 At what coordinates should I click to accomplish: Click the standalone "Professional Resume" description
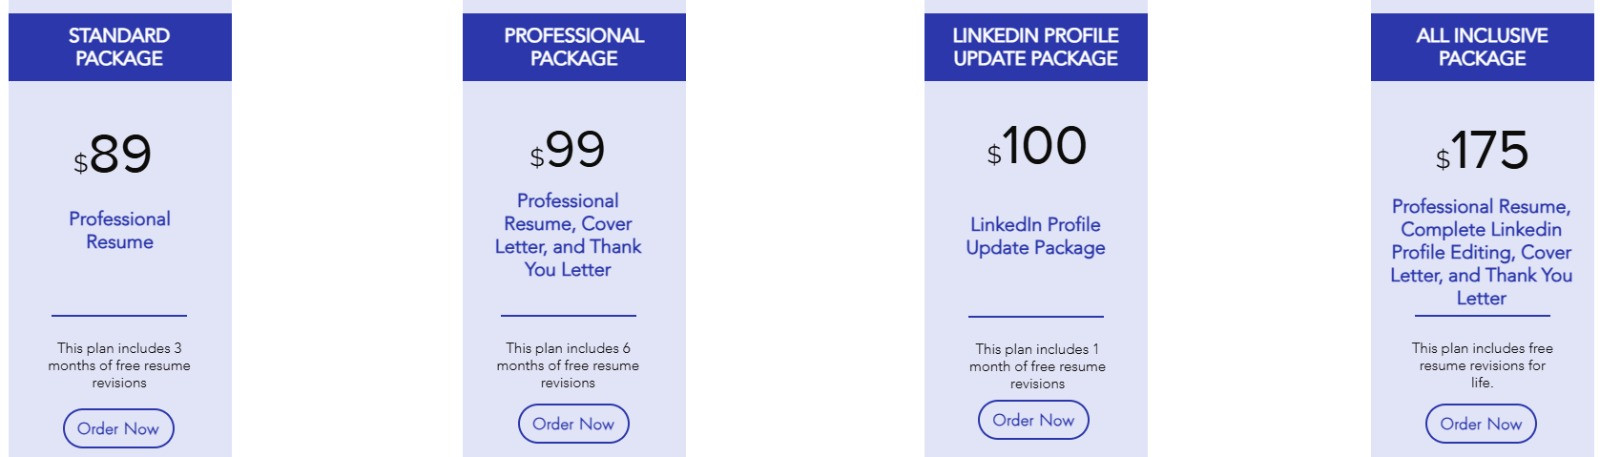click(x=120, y=230)
